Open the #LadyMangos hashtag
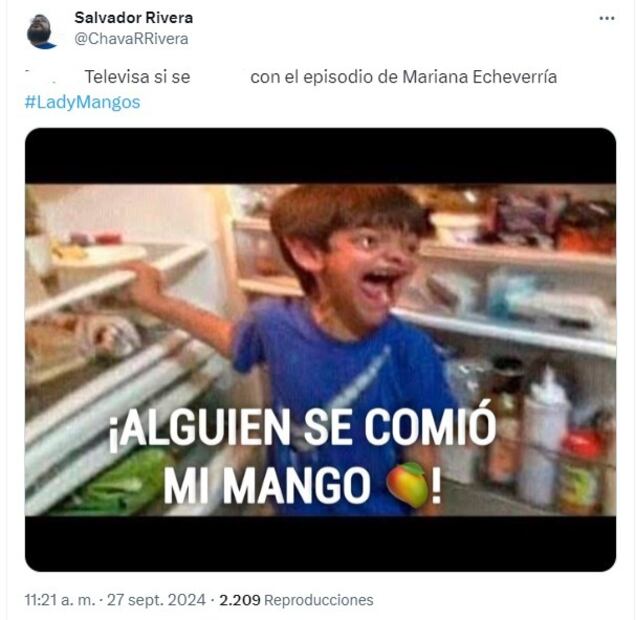Screen dimensions: 636x620 point(82,102)
